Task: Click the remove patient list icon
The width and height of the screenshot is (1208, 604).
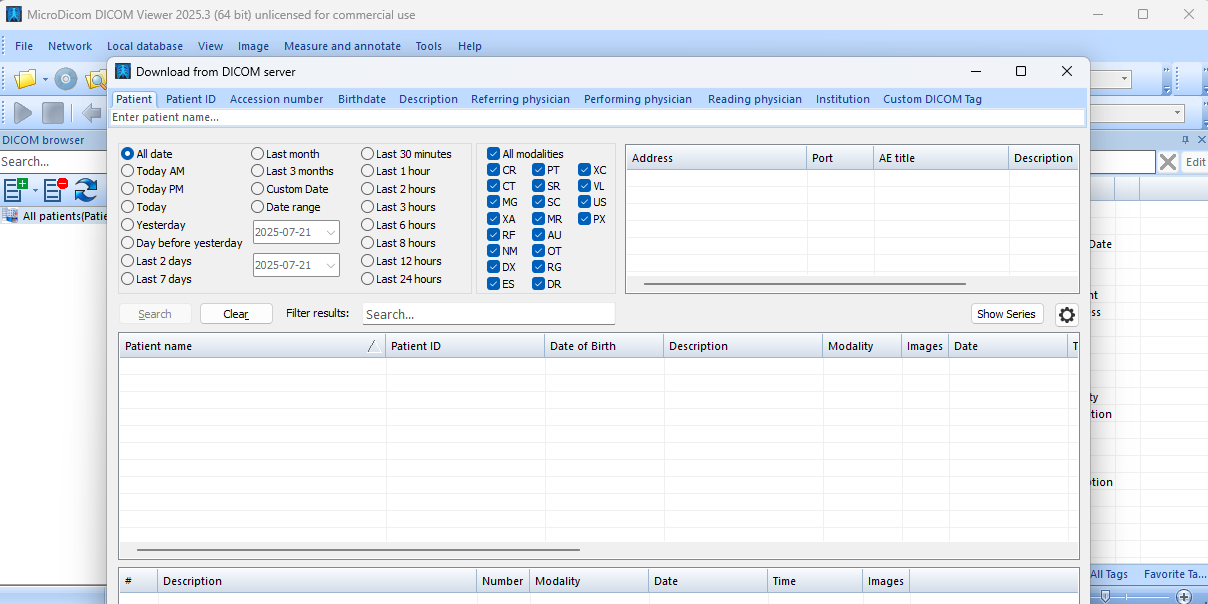Action: coord(55,187)
